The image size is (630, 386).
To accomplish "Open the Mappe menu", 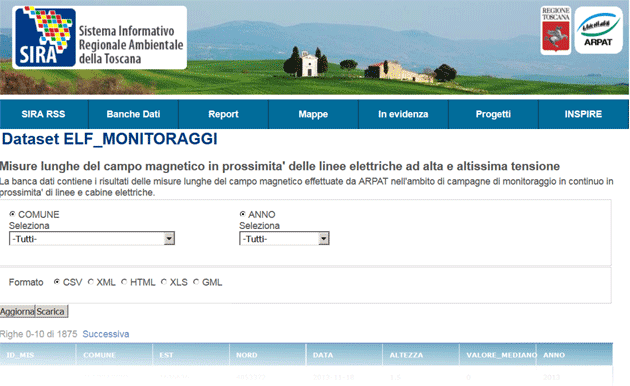I will tap(313, 114).
